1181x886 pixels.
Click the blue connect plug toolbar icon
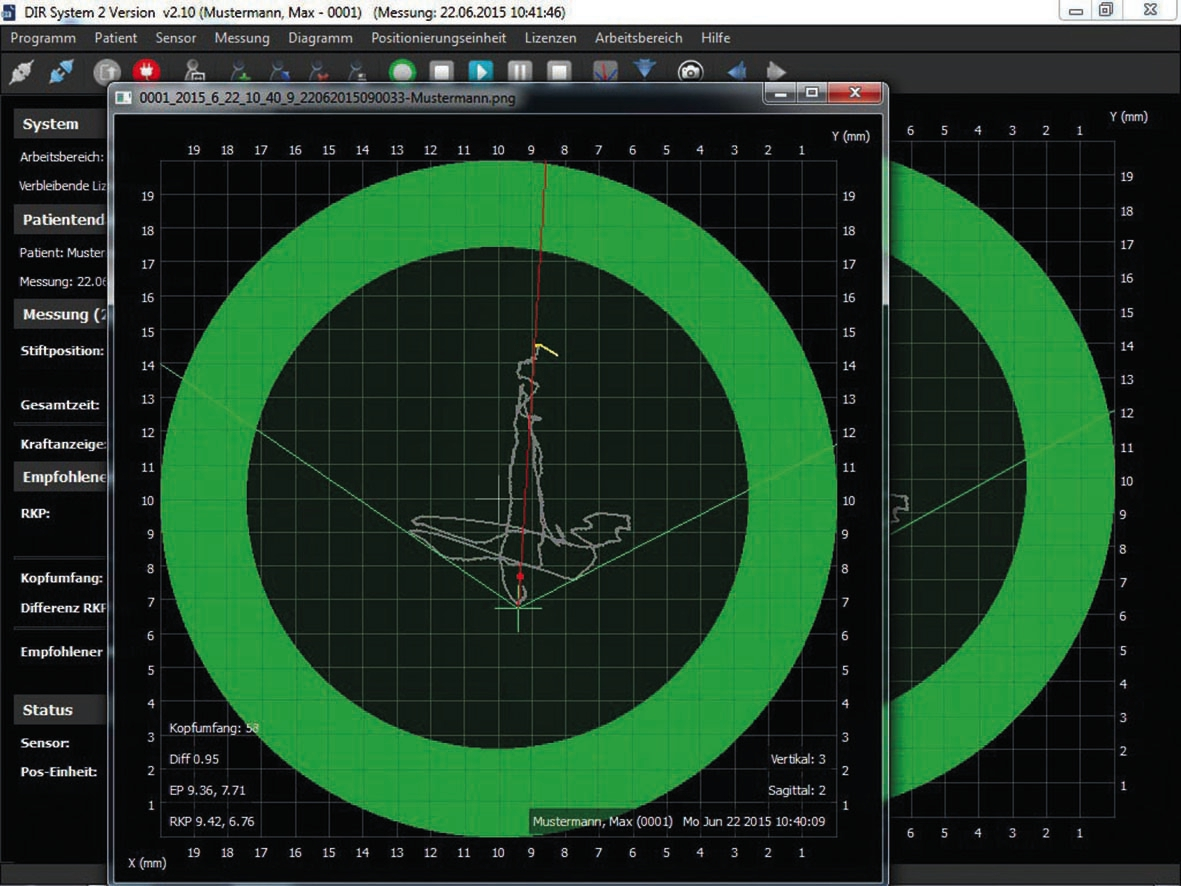61,72
